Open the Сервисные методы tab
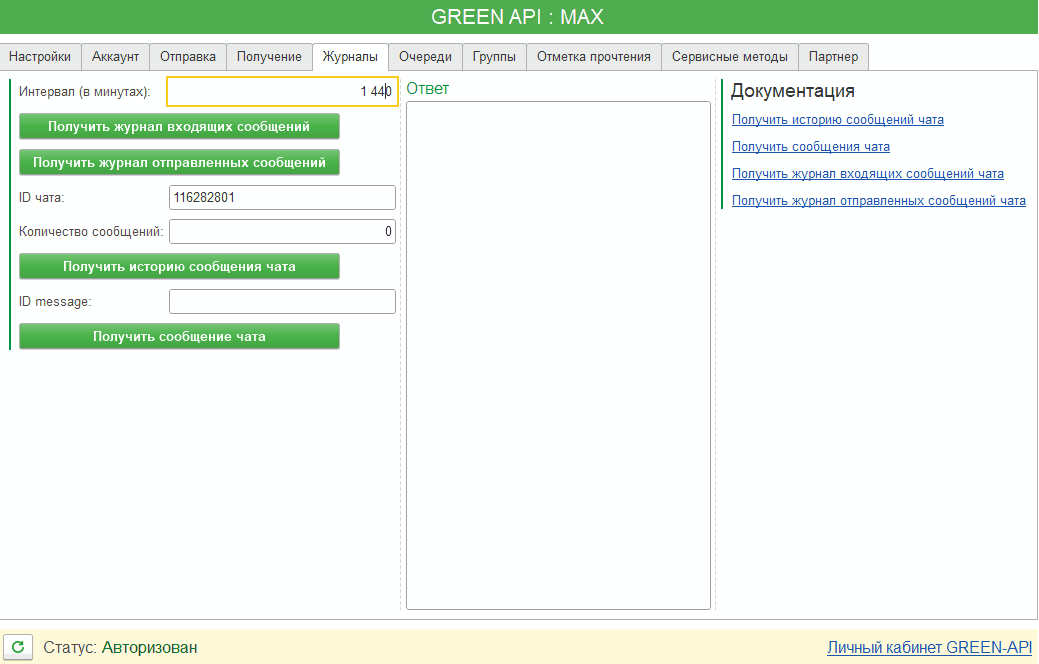The height and width of the screenshot is (664, 1039). (730, 57)
